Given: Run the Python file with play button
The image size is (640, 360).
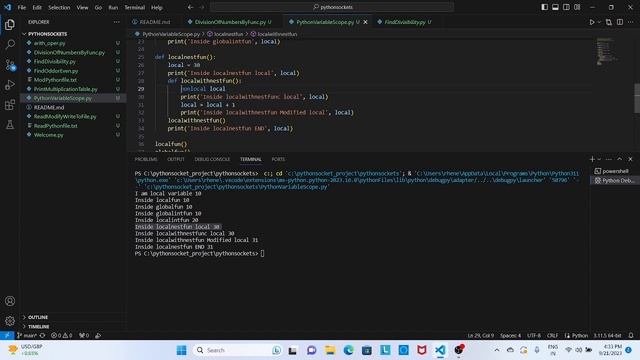Looking at the screenshot, I should pos(592,22).
